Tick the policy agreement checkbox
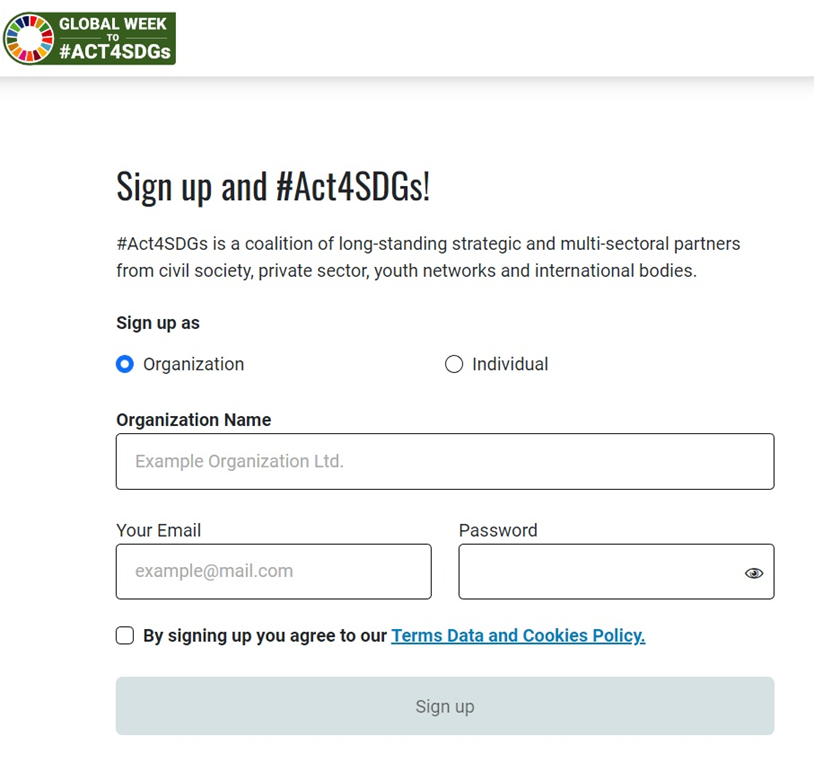The height and width of the screenshot is (763, 814). tap(125, 636)
